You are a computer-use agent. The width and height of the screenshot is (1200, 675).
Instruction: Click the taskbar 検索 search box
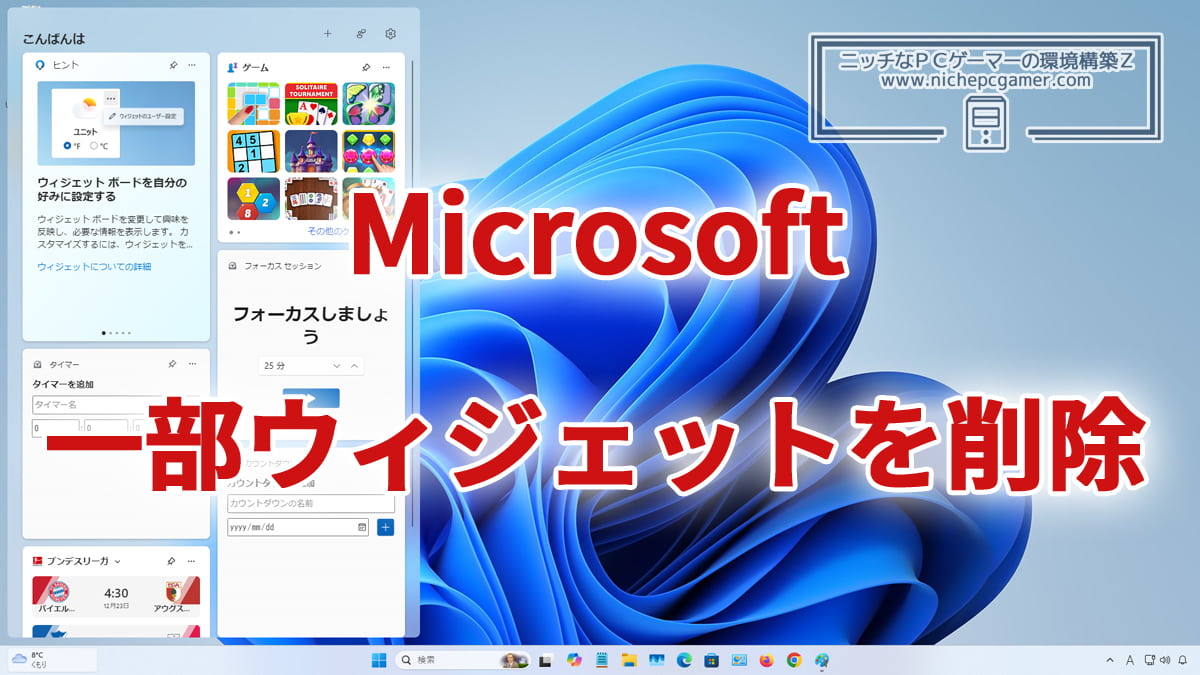[462, 660]
